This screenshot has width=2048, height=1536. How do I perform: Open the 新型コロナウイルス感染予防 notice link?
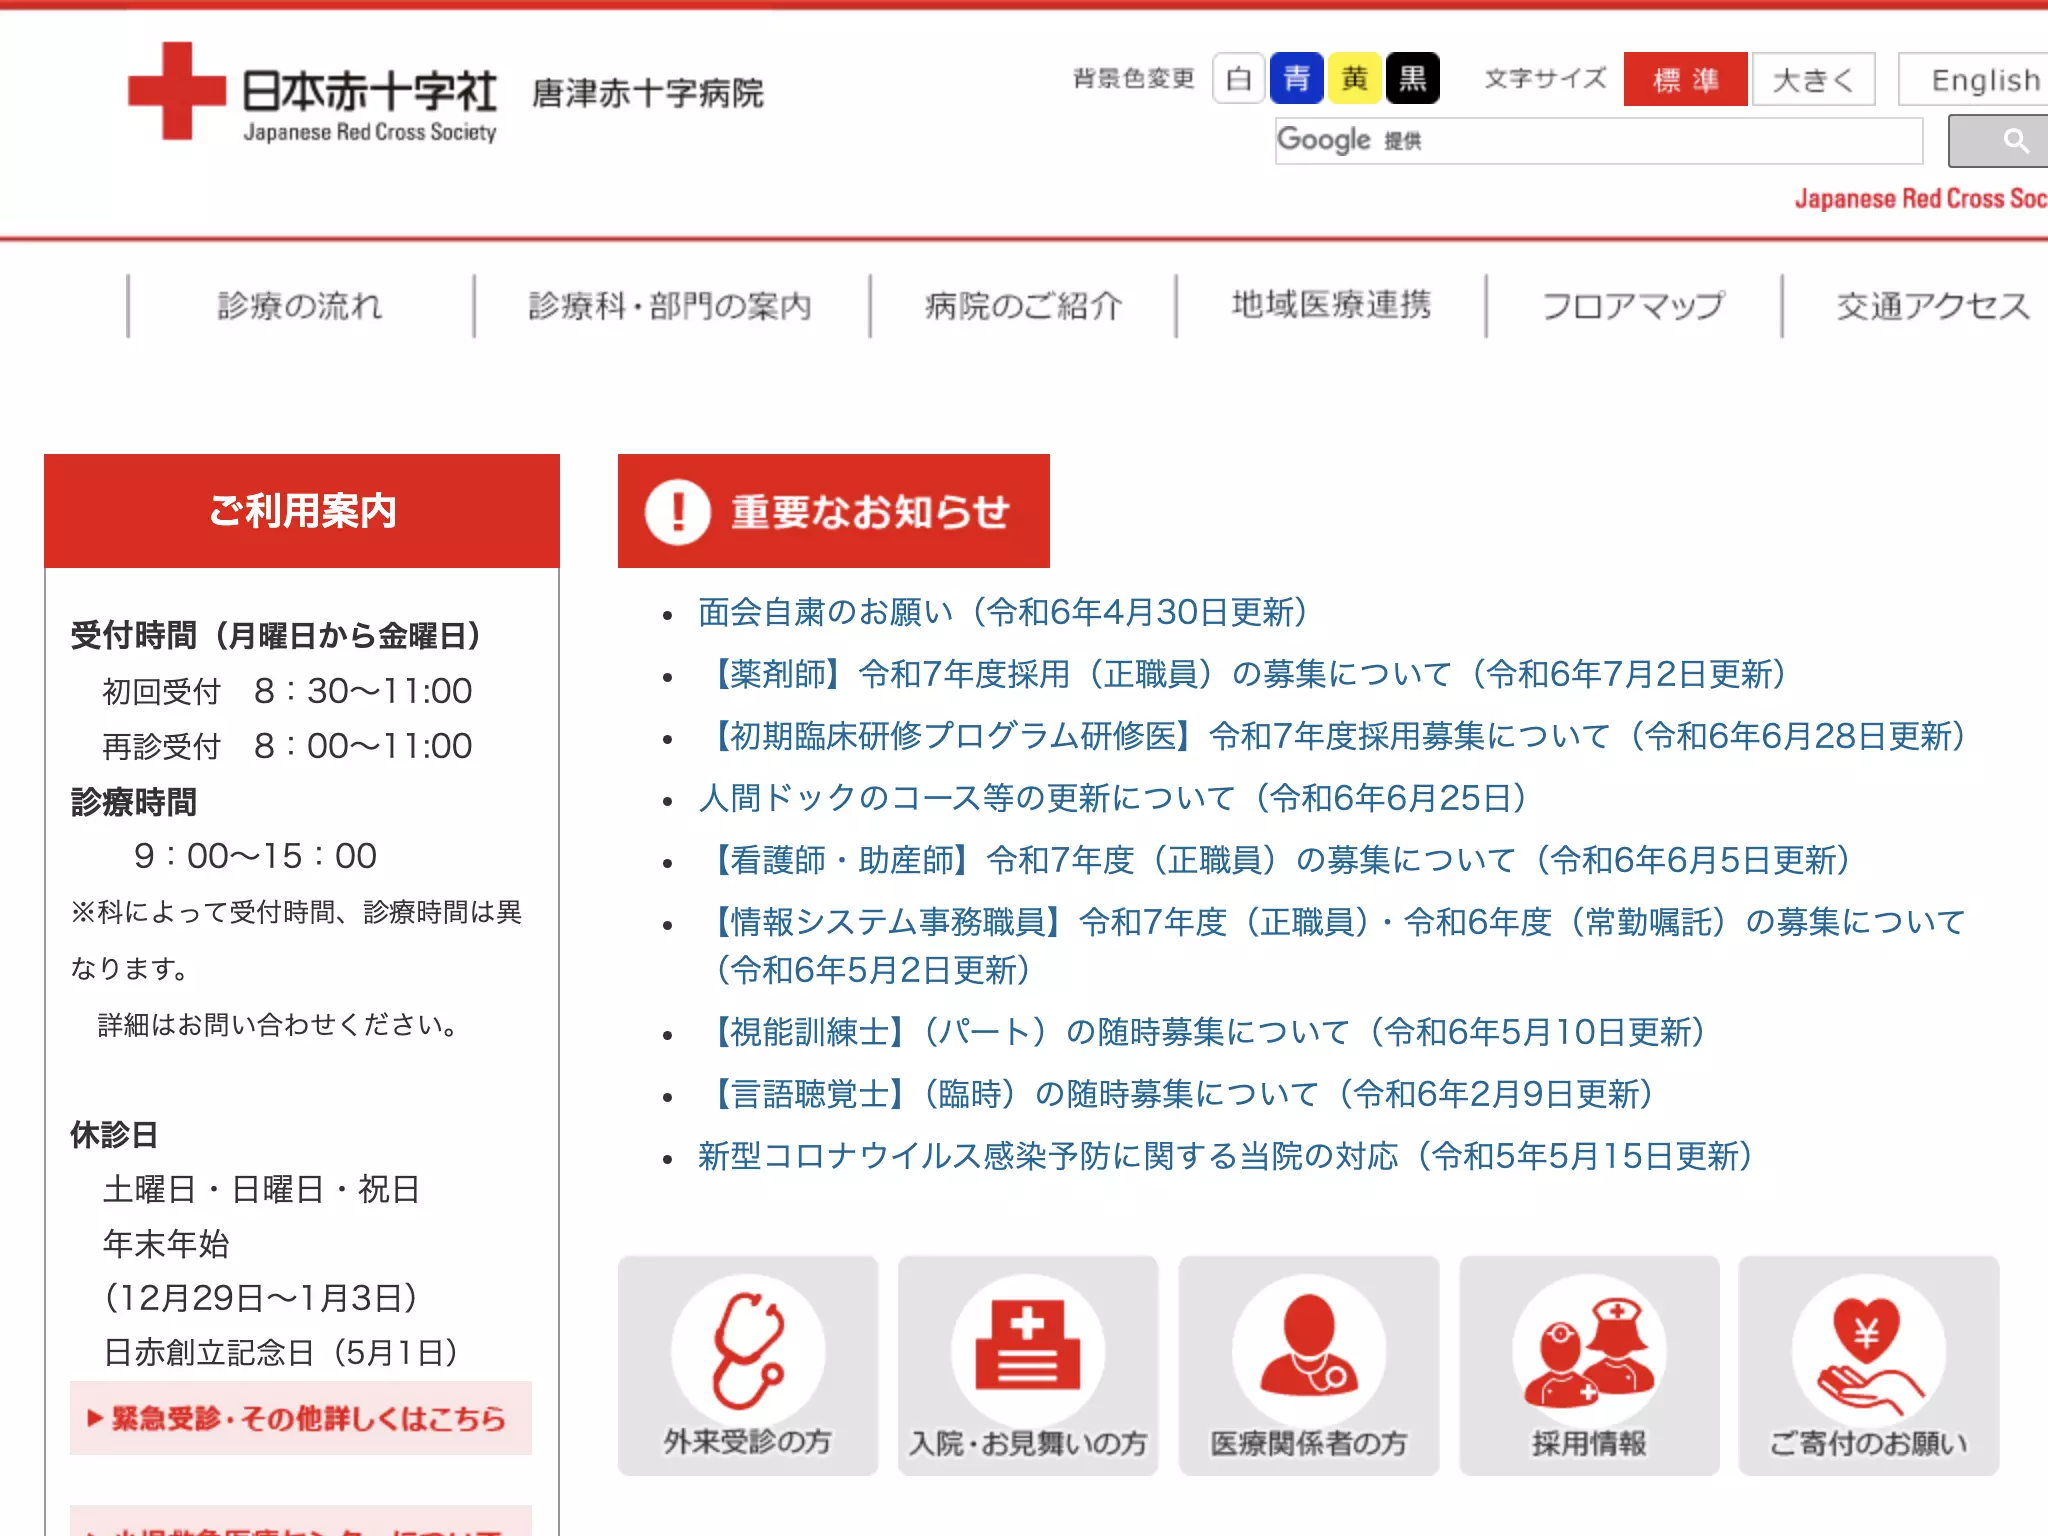[x=1226, y=1156]
